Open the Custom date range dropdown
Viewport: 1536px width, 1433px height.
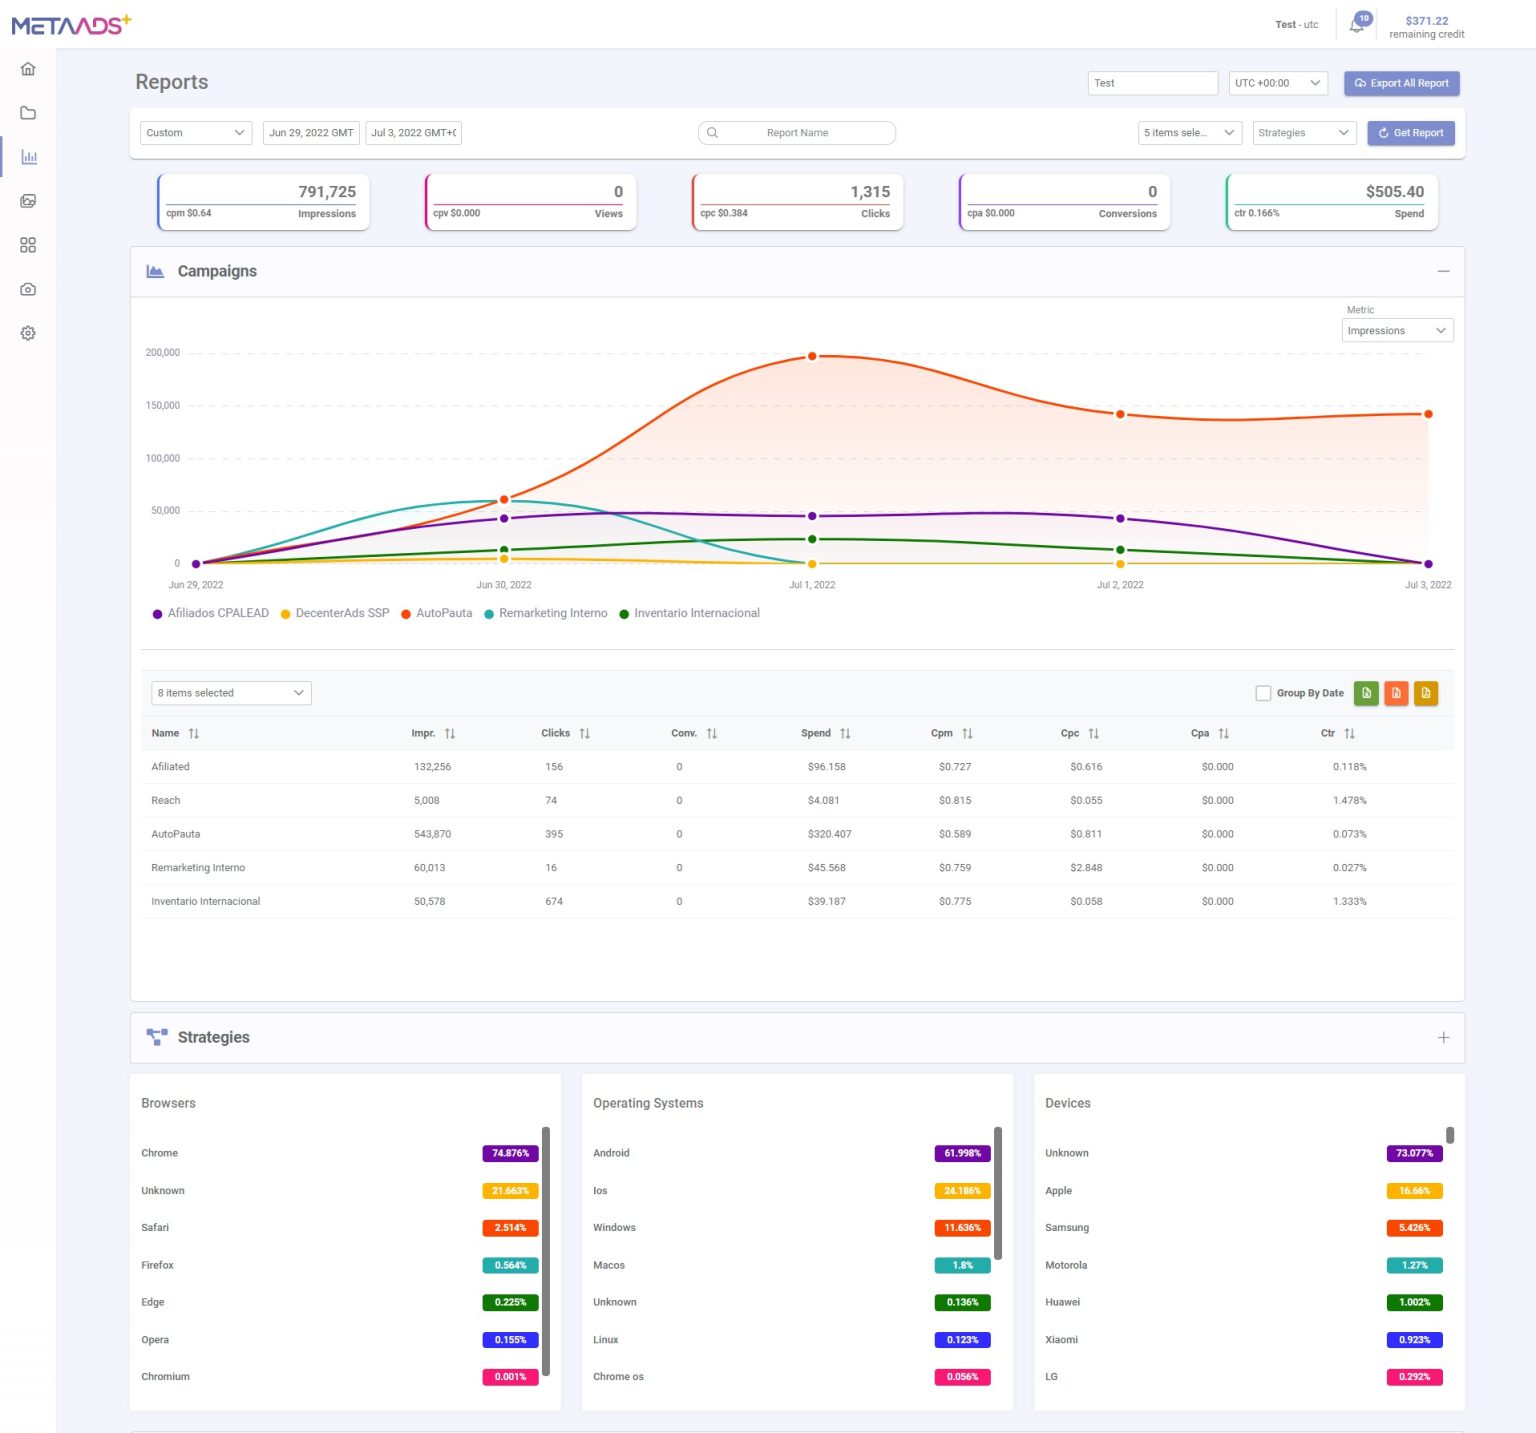coord(196,133)
